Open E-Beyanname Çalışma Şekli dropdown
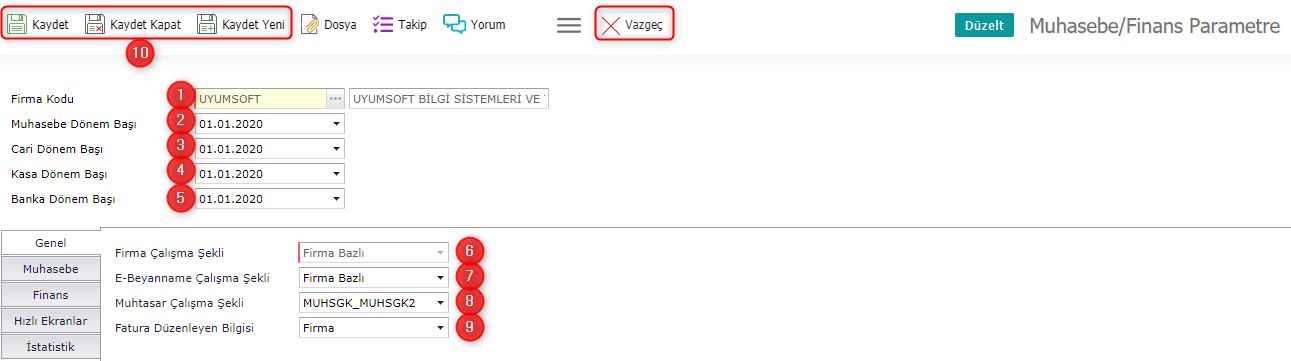The image size is (1291, 361). [x=440, y=278]
